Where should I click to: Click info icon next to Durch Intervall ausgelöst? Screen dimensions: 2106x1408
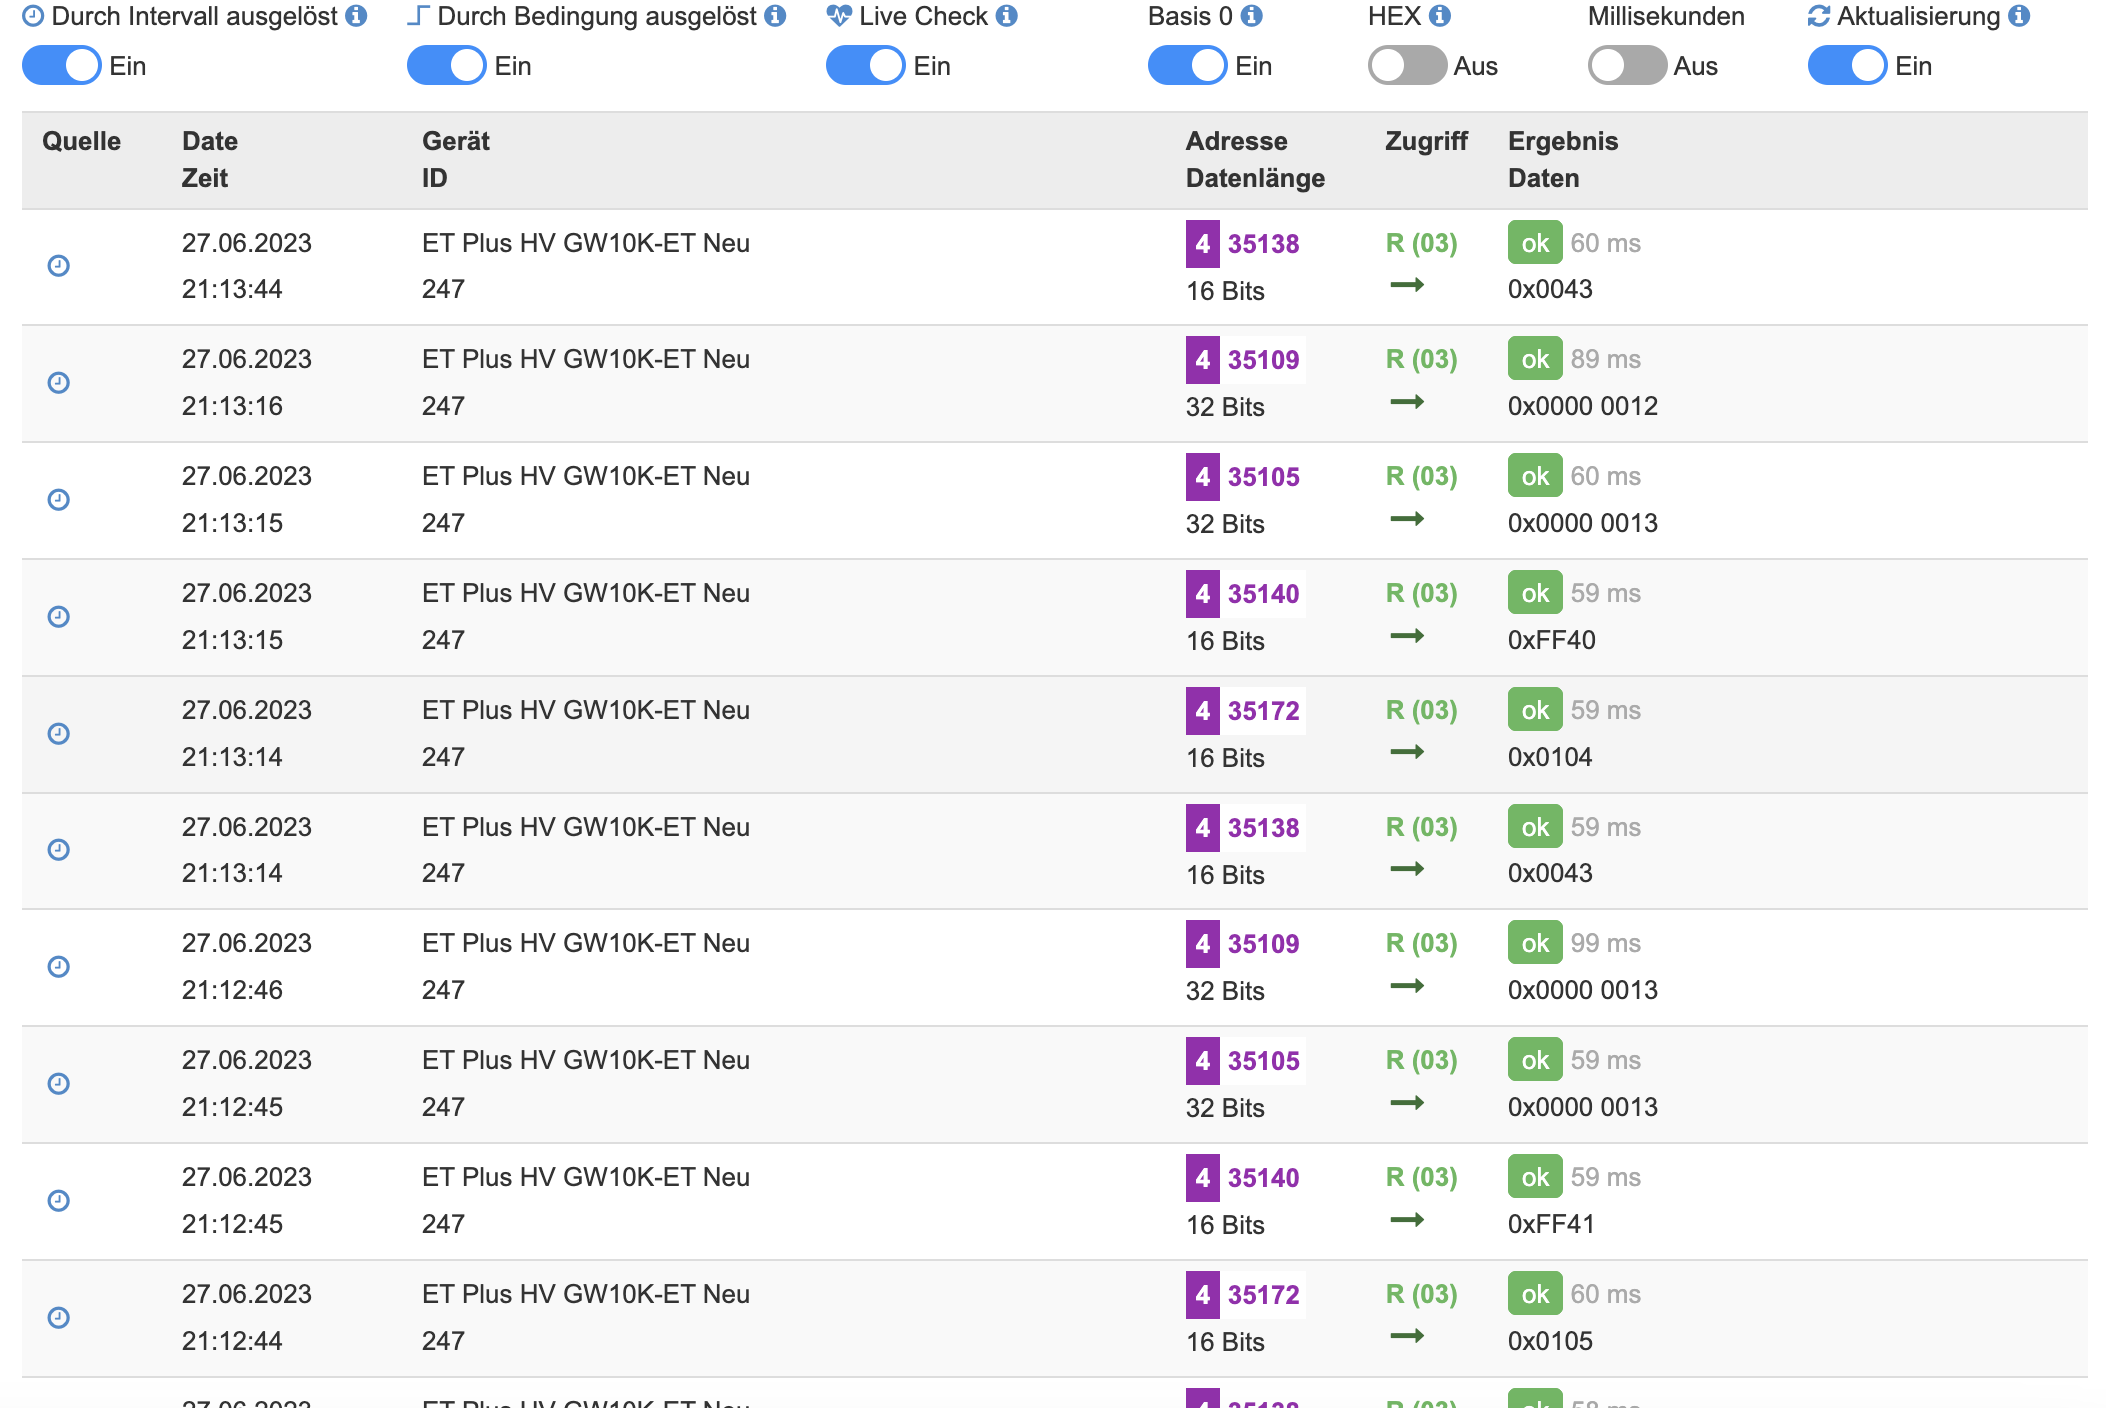pyautogui.click(x=356, y=16)
